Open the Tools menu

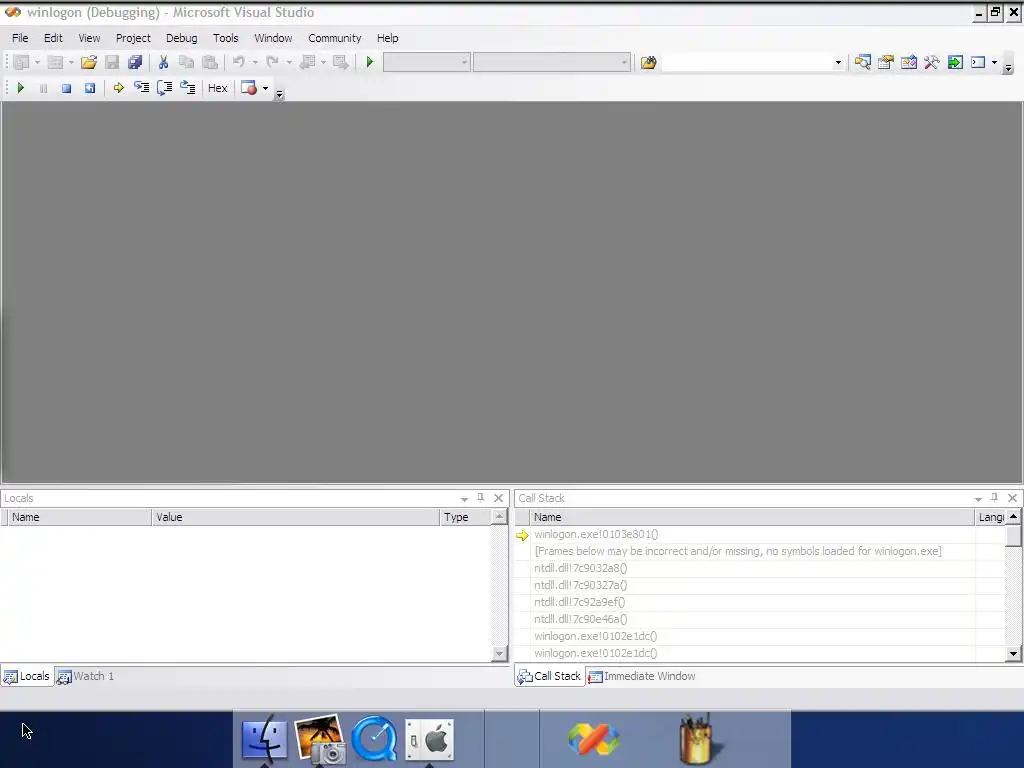pos(225,38)
